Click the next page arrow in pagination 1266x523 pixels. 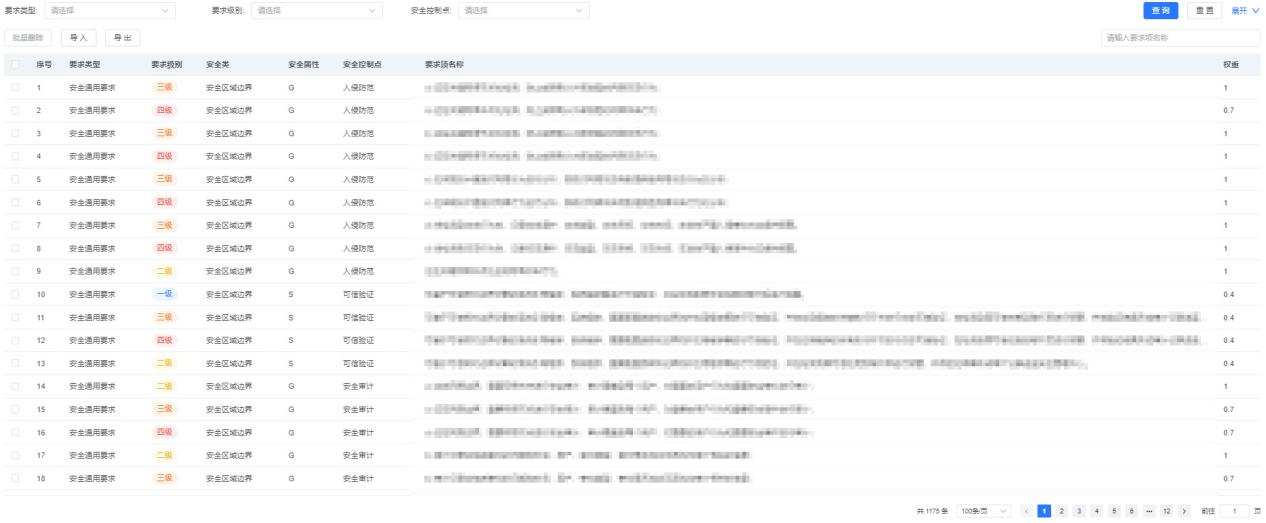[1186, 511]
